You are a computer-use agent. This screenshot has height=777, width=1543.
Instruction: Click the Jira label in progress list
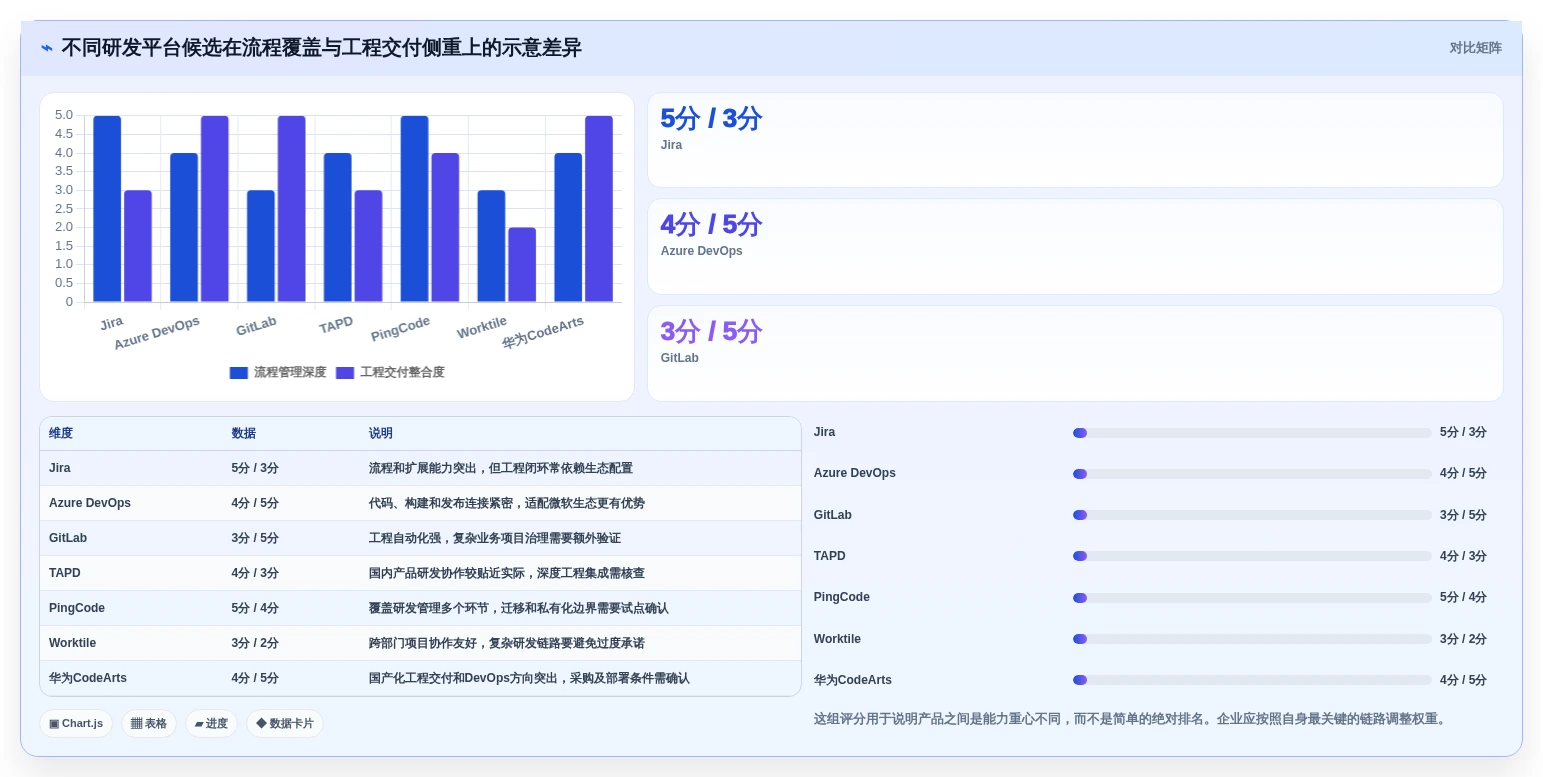[x=824, y=432]
